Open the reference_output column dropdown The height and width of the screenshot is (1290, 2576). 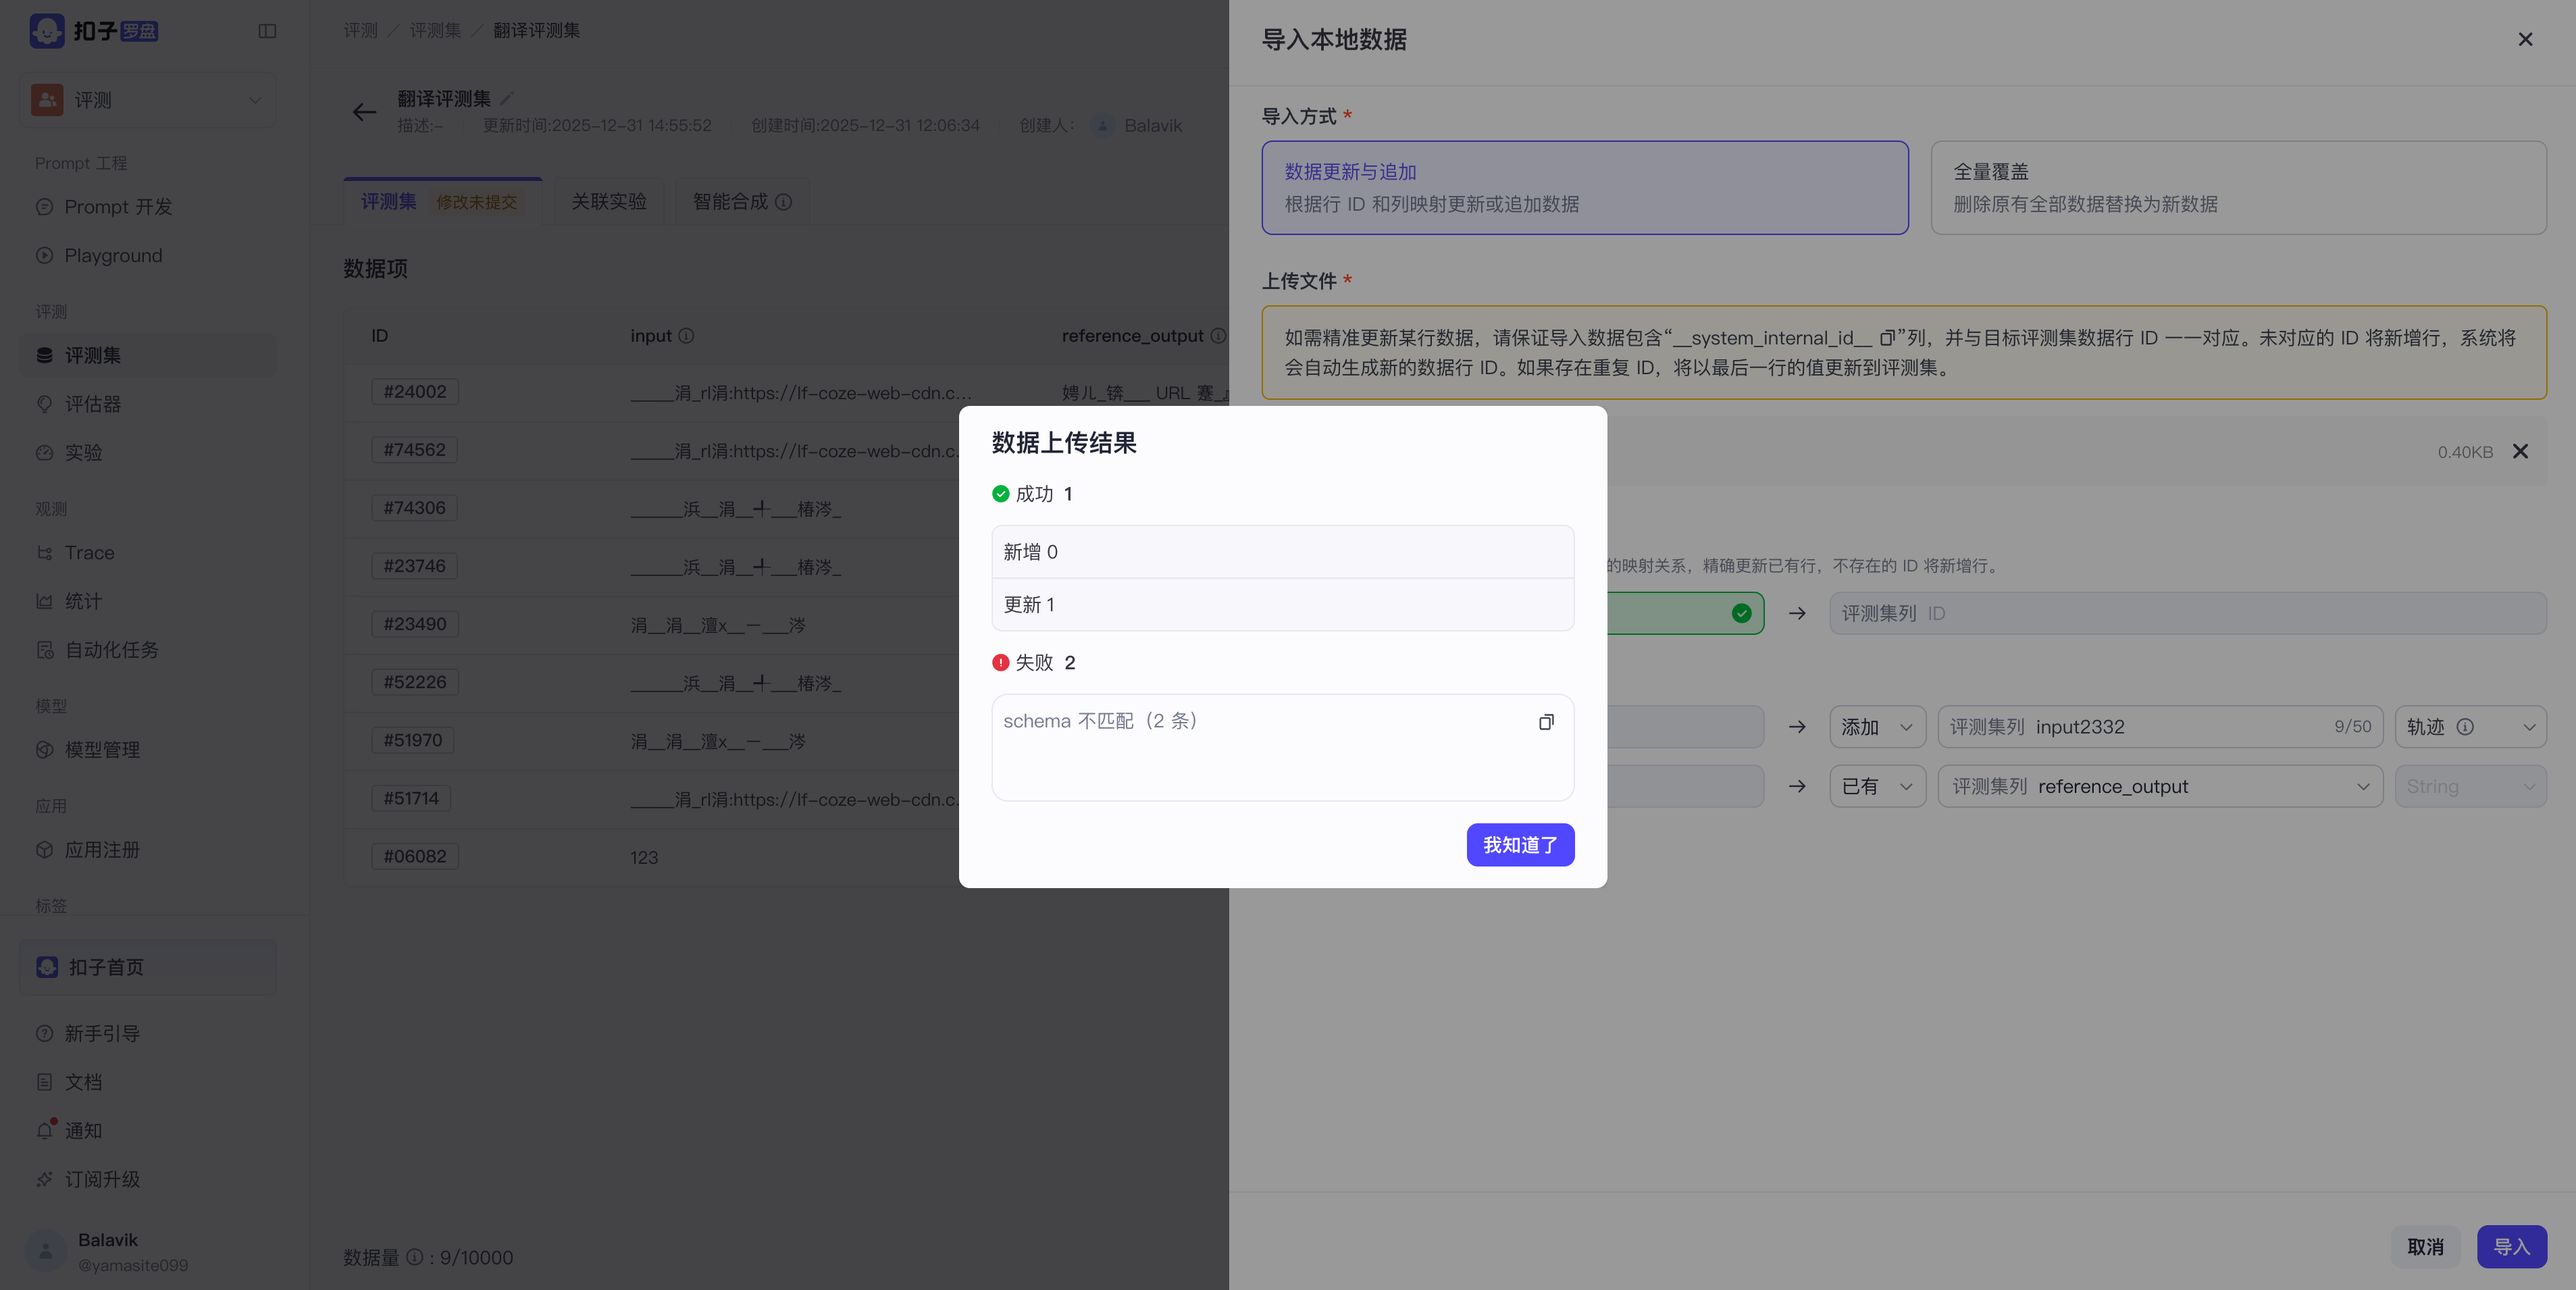pos(2160,787)
